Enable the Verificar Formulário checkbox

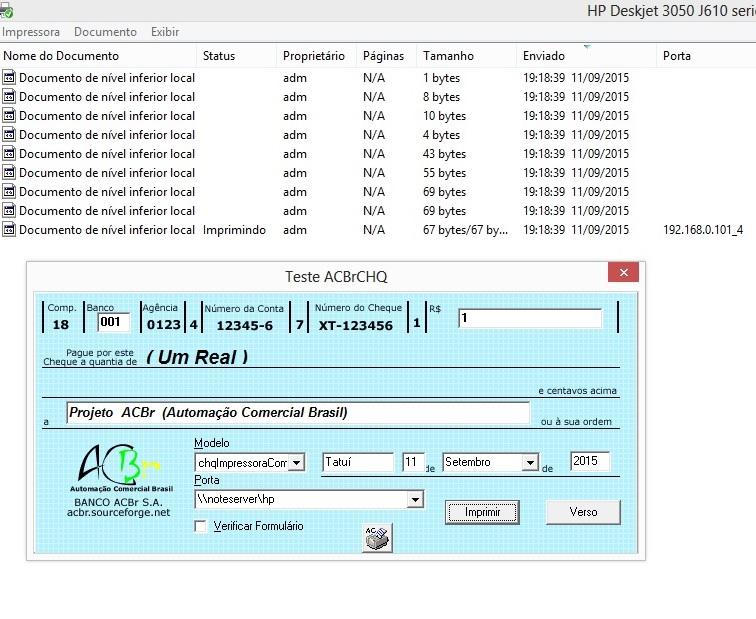(x=200, y=526)
